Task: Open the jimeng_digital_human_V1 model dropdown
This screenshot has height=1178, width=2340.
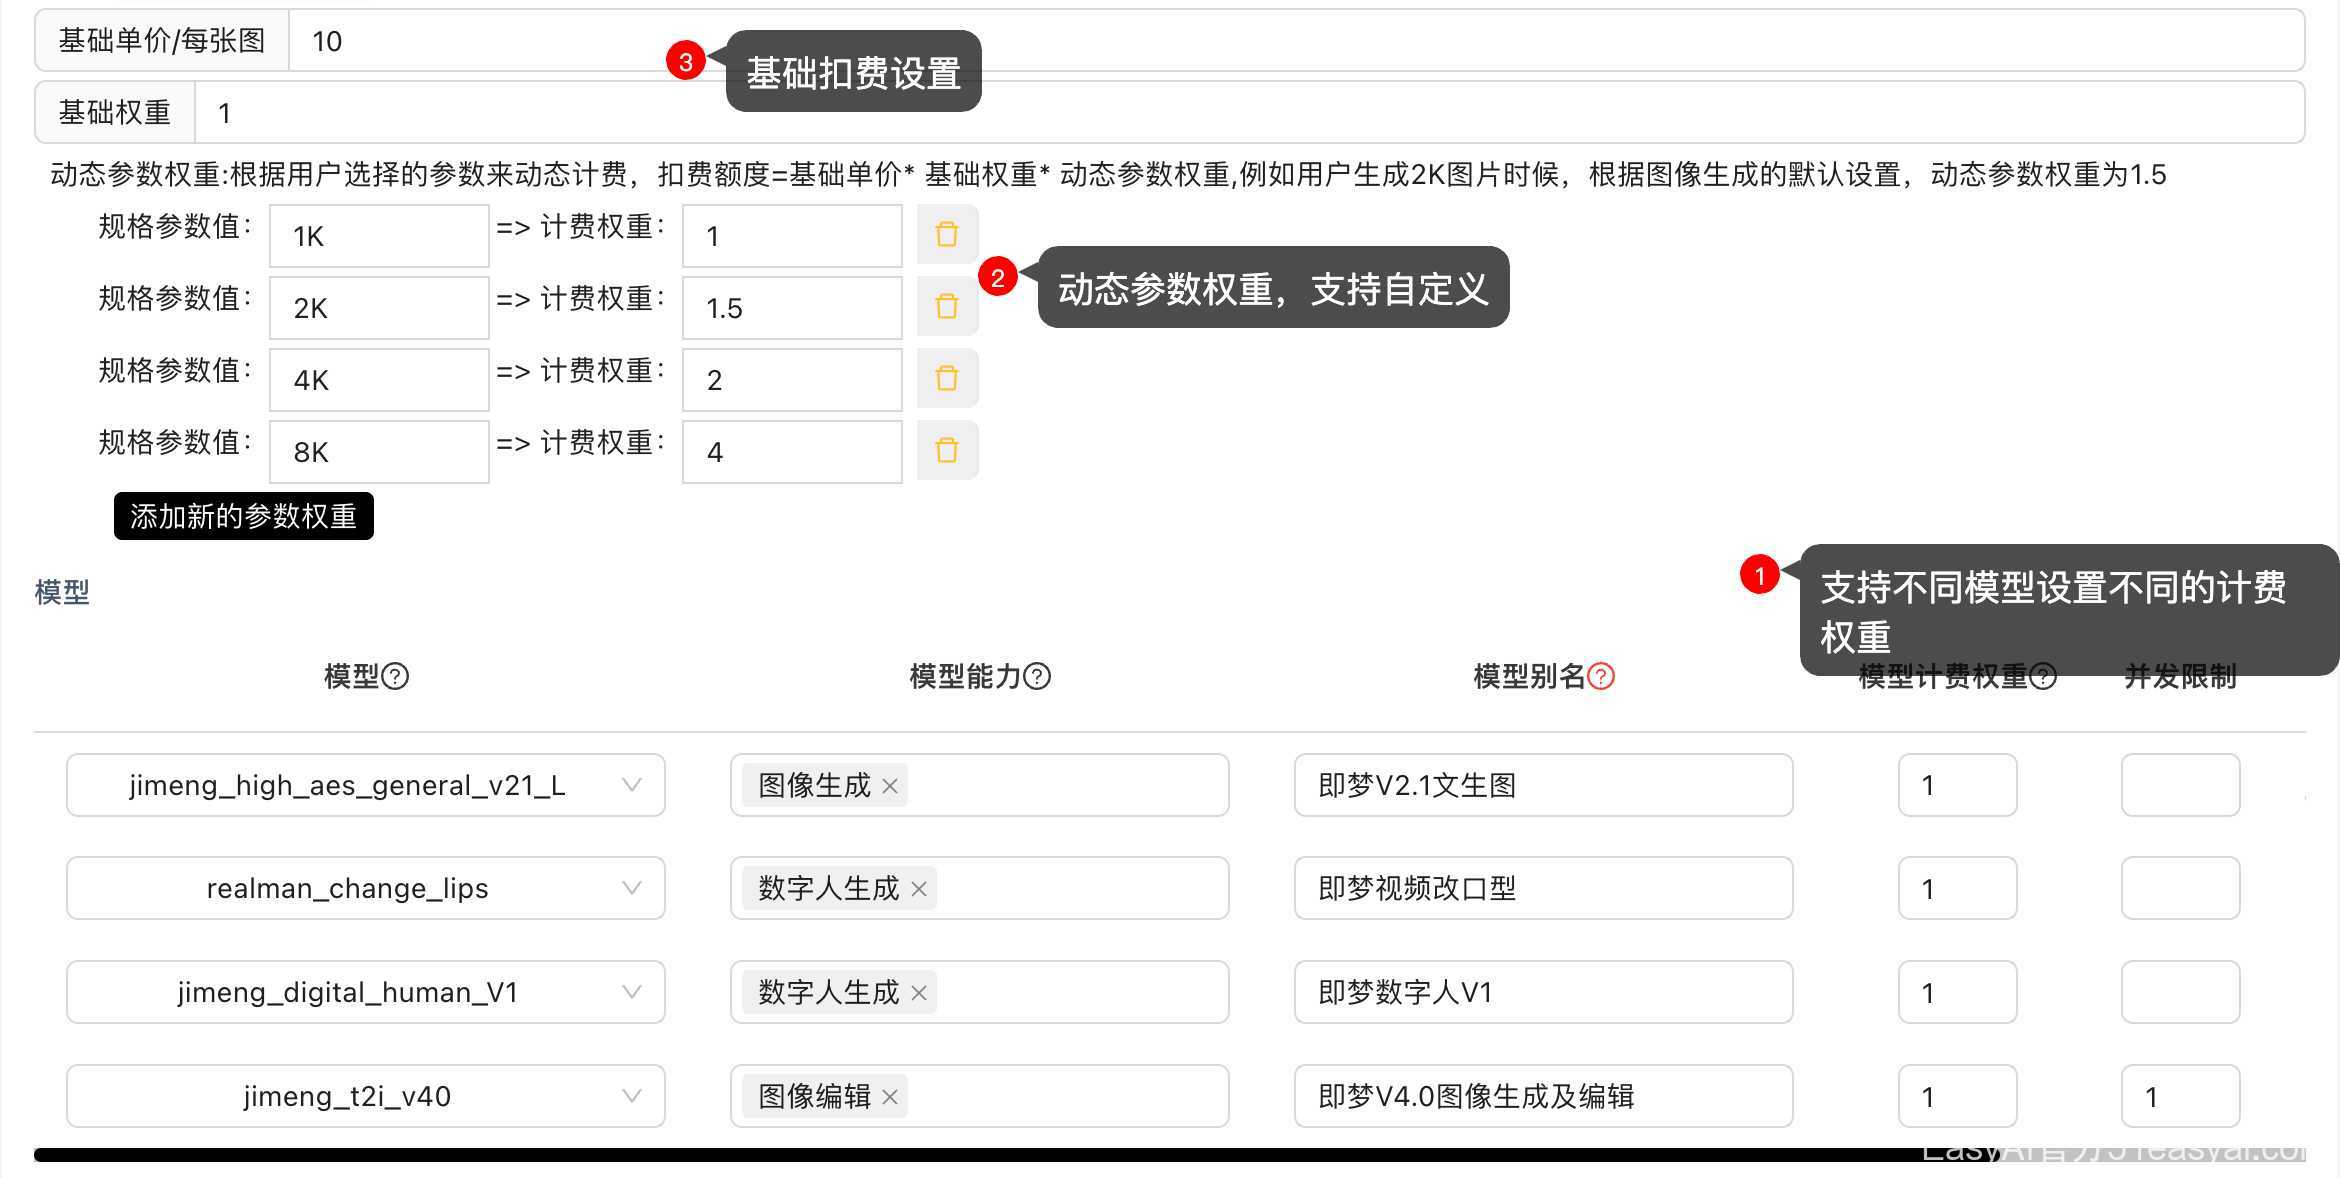Action: click(x=631, y=992)
